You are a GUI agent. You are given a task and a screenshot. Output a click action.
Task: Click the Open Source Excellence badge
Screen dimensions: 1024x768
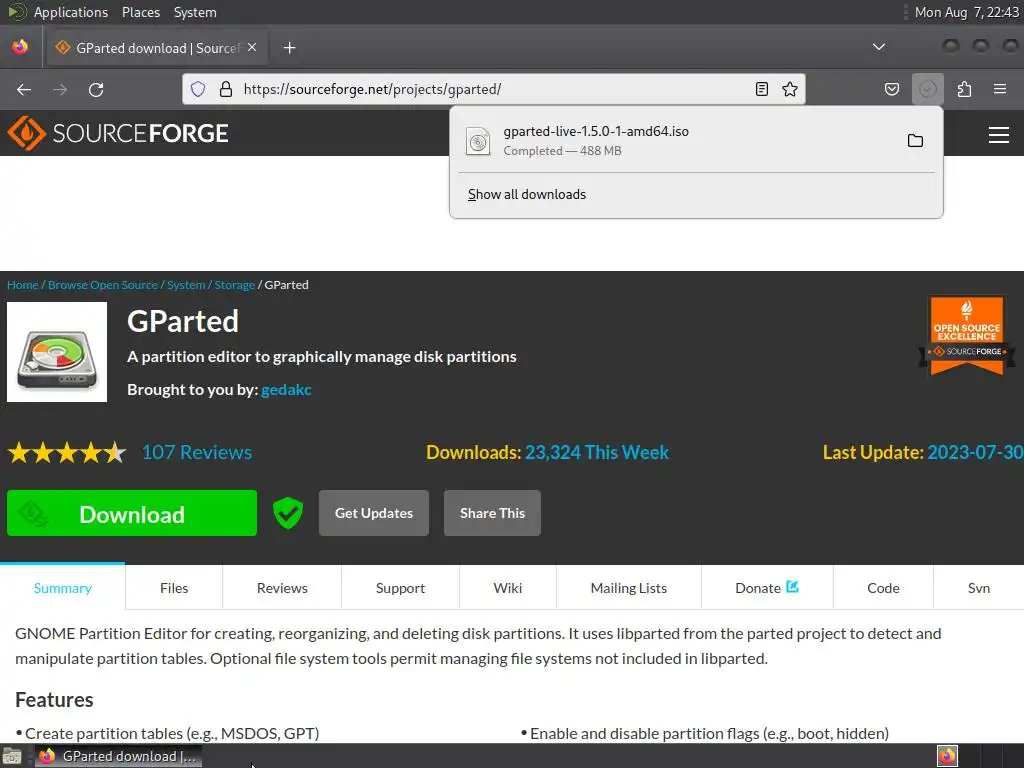coord(967,336)
